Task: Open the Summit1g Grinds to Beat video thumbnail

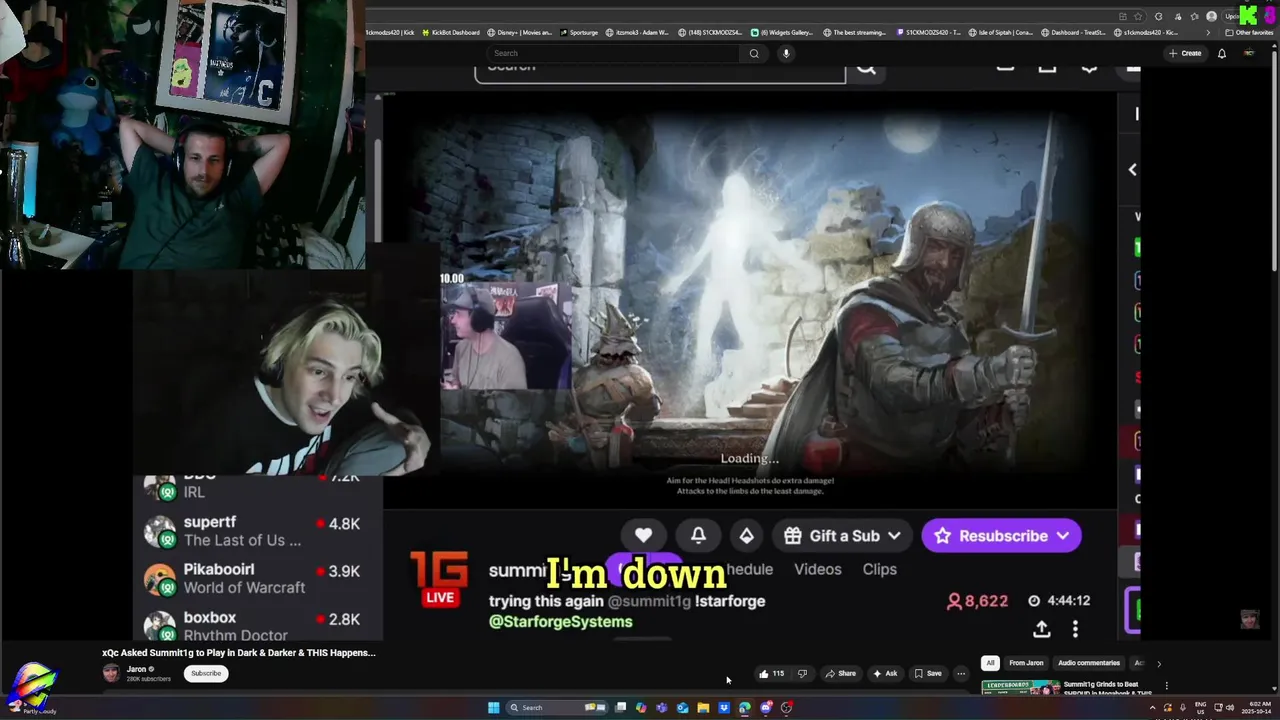Action: coord(1021,687)
